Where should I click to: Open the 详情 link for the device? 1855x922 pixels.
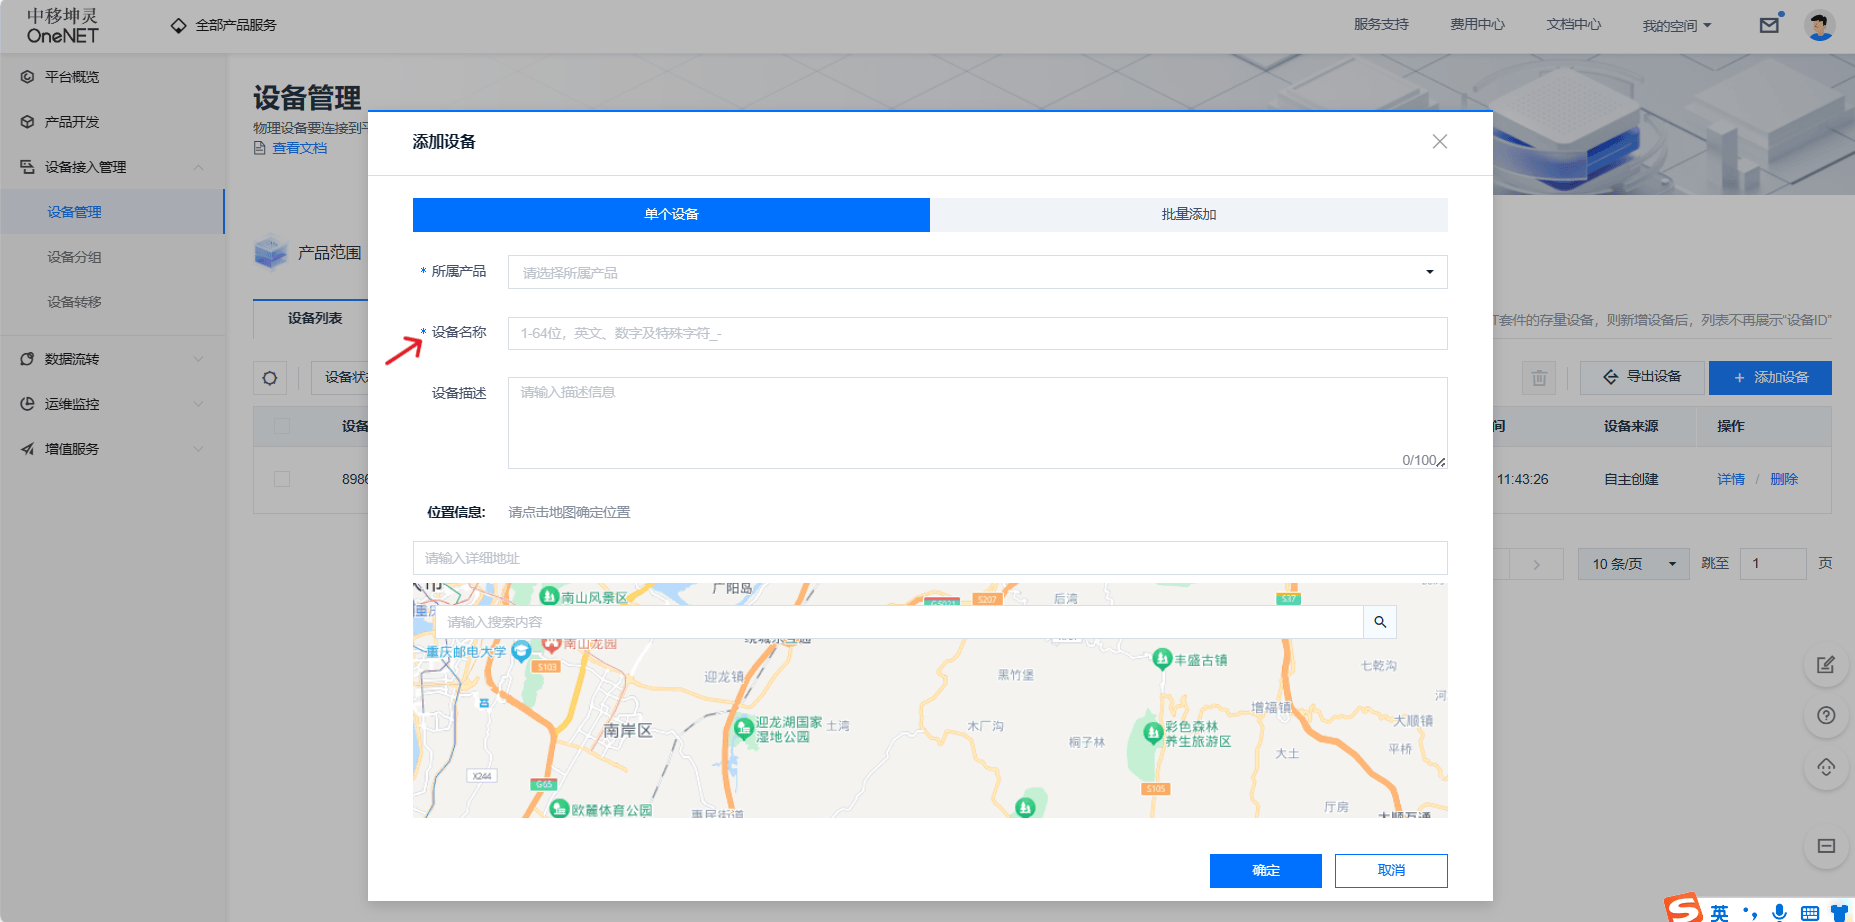click(1731, 479)
